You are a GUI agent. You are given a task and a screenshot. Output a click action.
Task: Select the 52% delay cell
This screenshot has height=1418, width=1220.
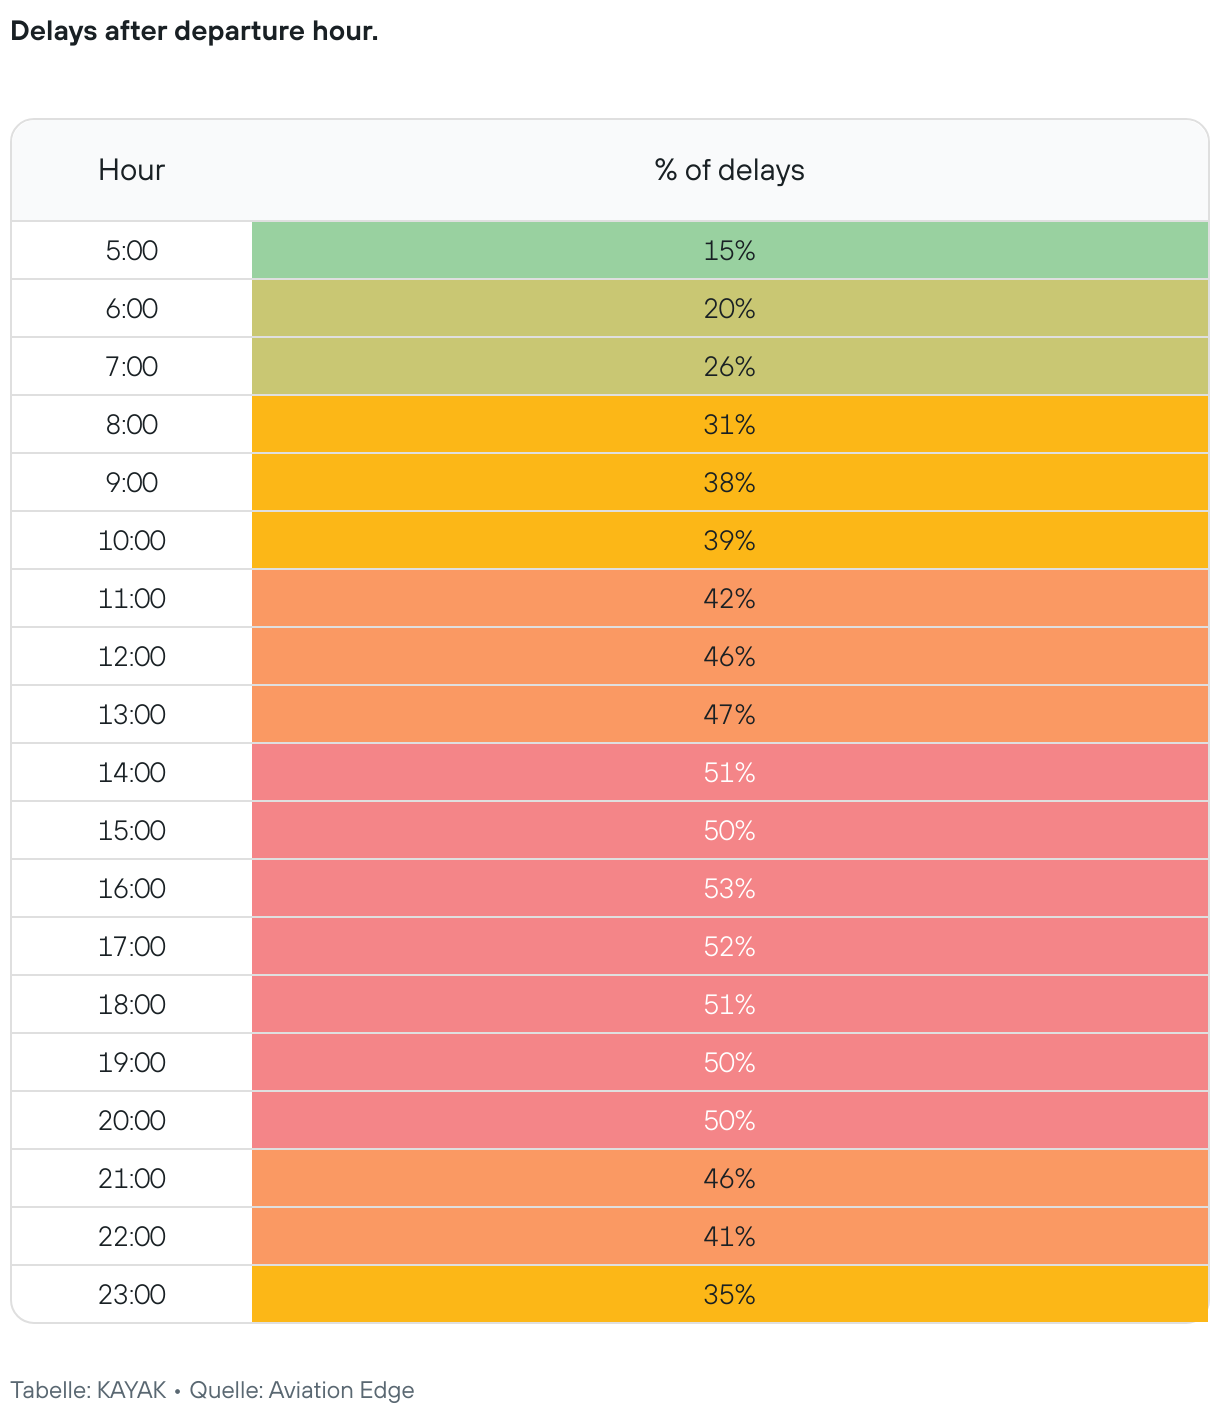(x=729, y=946)
